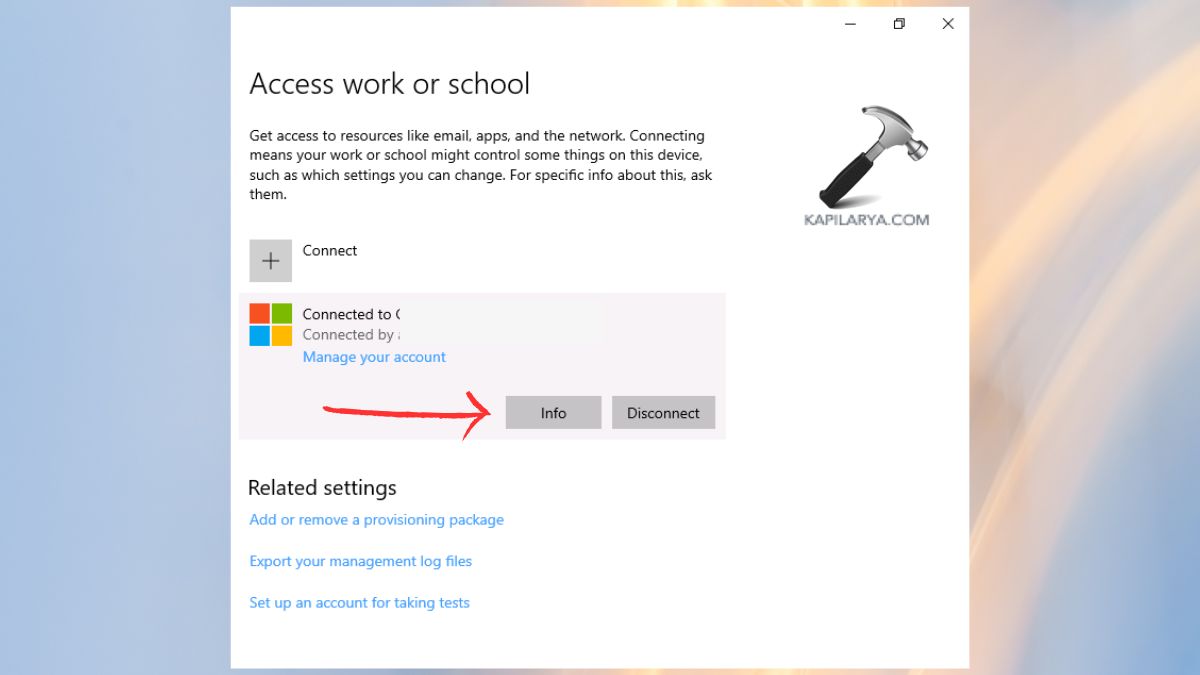
Task: Select the KAPILARYA.COM logo
Action: (867, 218)
